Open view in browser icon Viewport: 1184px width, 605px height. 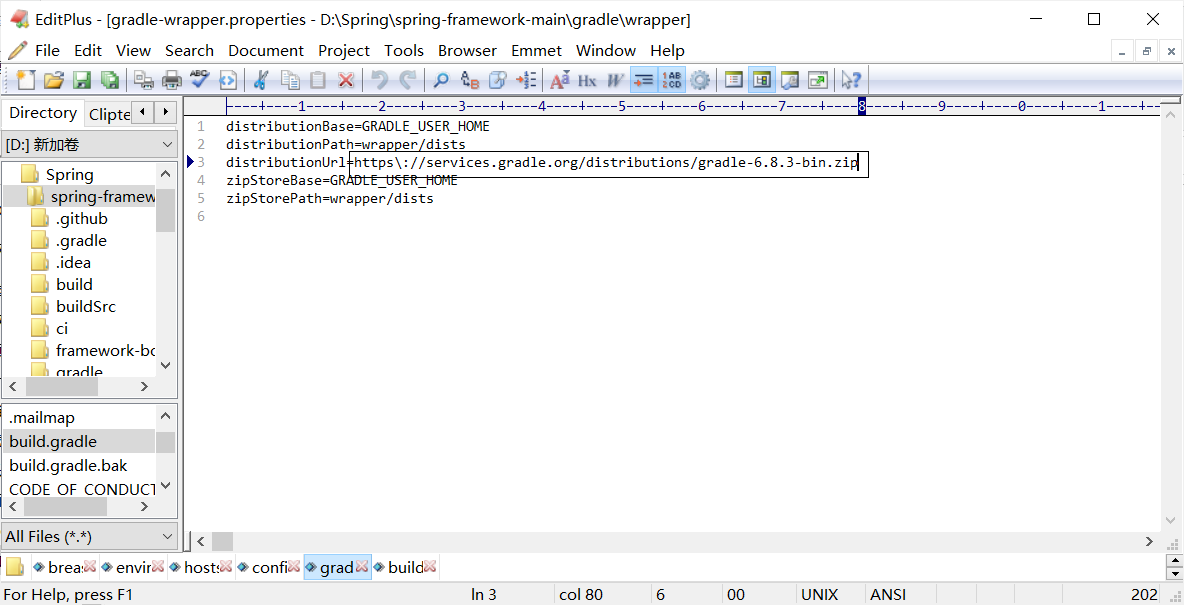(x=228, y=79)
